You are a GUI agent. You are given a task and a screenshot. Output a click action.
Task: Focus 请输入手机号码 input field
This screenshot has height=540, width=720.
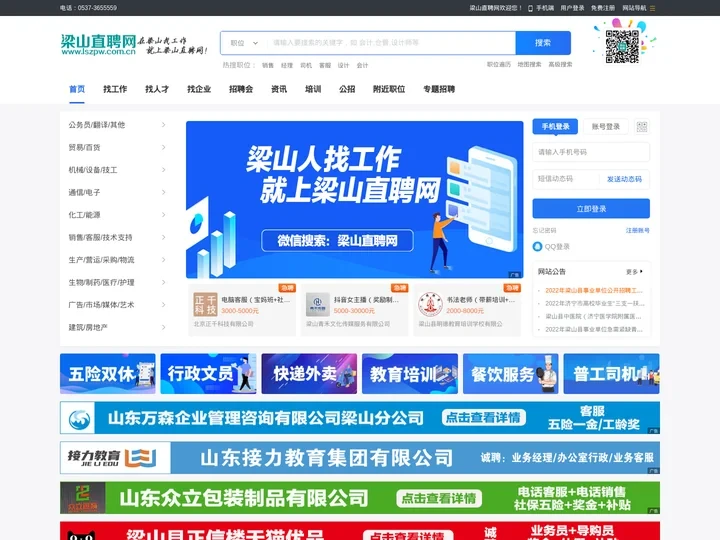click(591, 152)
